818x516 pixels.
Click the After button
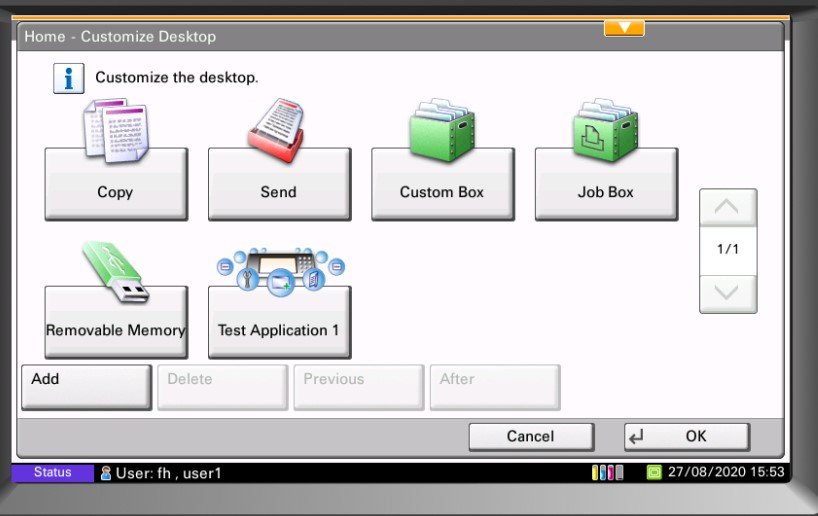(494, 387)
